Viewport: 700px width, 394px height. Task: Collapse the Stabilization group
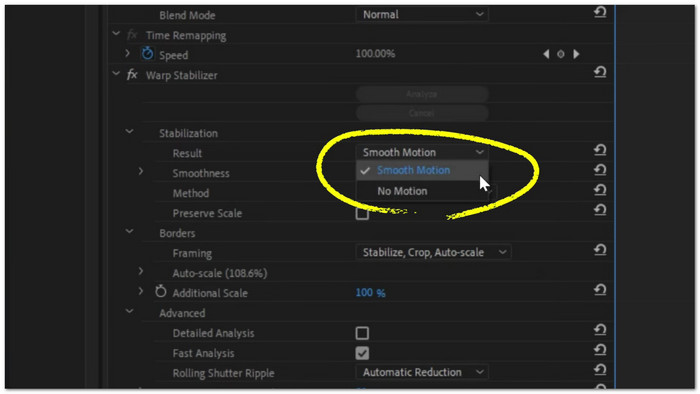click(129, 131)
